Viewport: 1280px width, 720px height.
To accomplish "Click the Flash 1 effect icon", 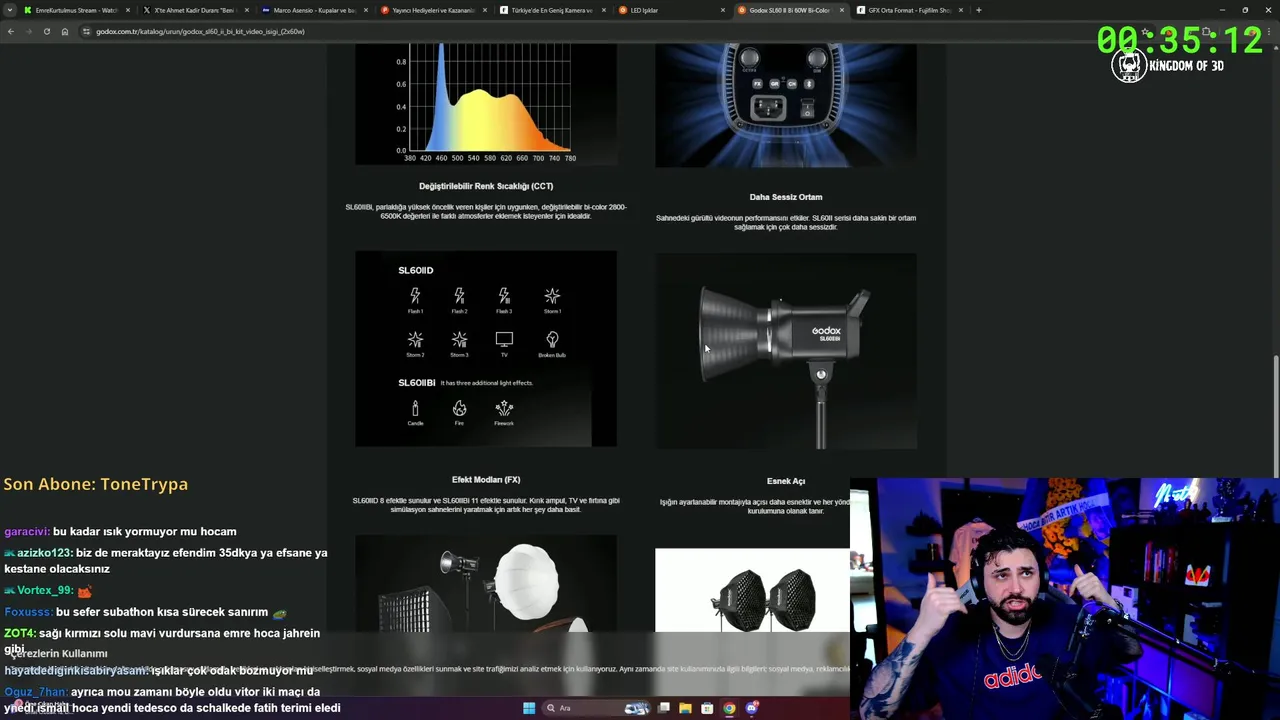I will (x=415, y=299).
